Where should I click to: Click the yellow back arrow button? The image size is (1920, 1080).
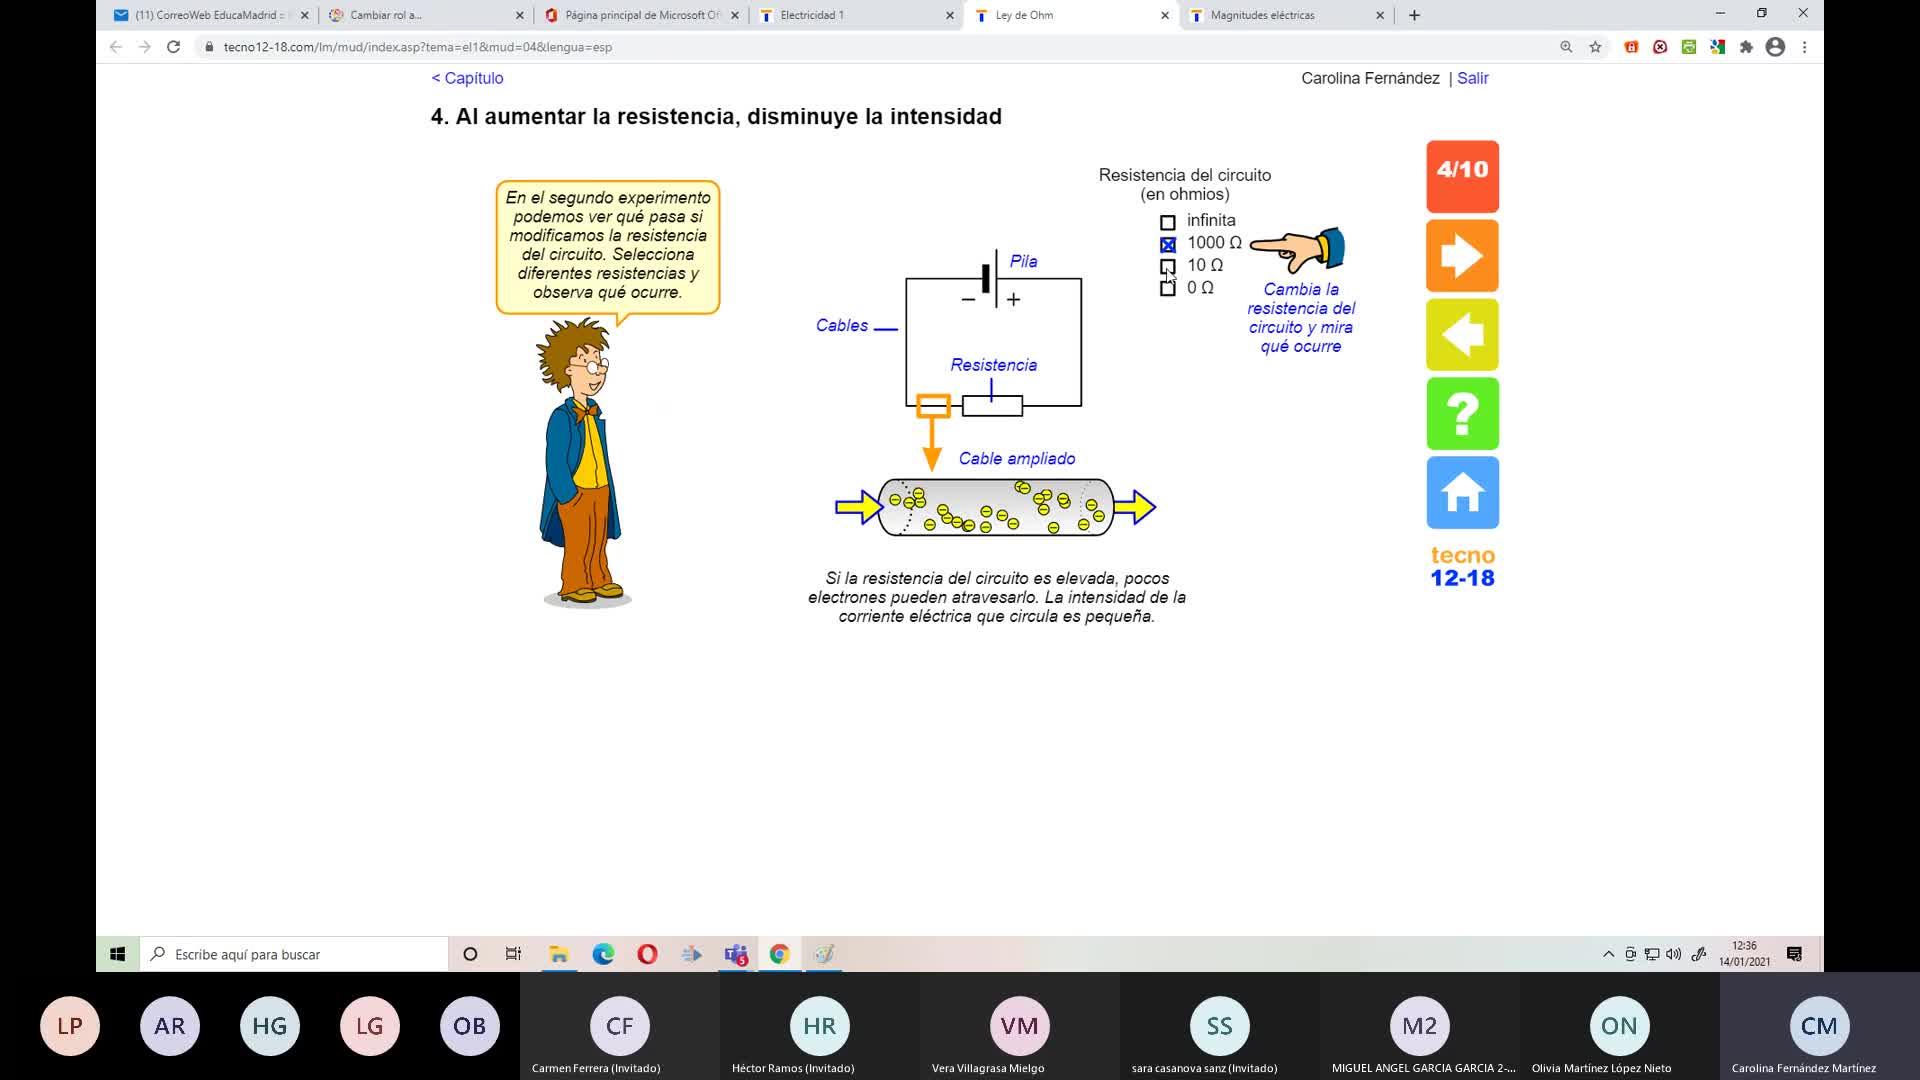pos(1462,335)
